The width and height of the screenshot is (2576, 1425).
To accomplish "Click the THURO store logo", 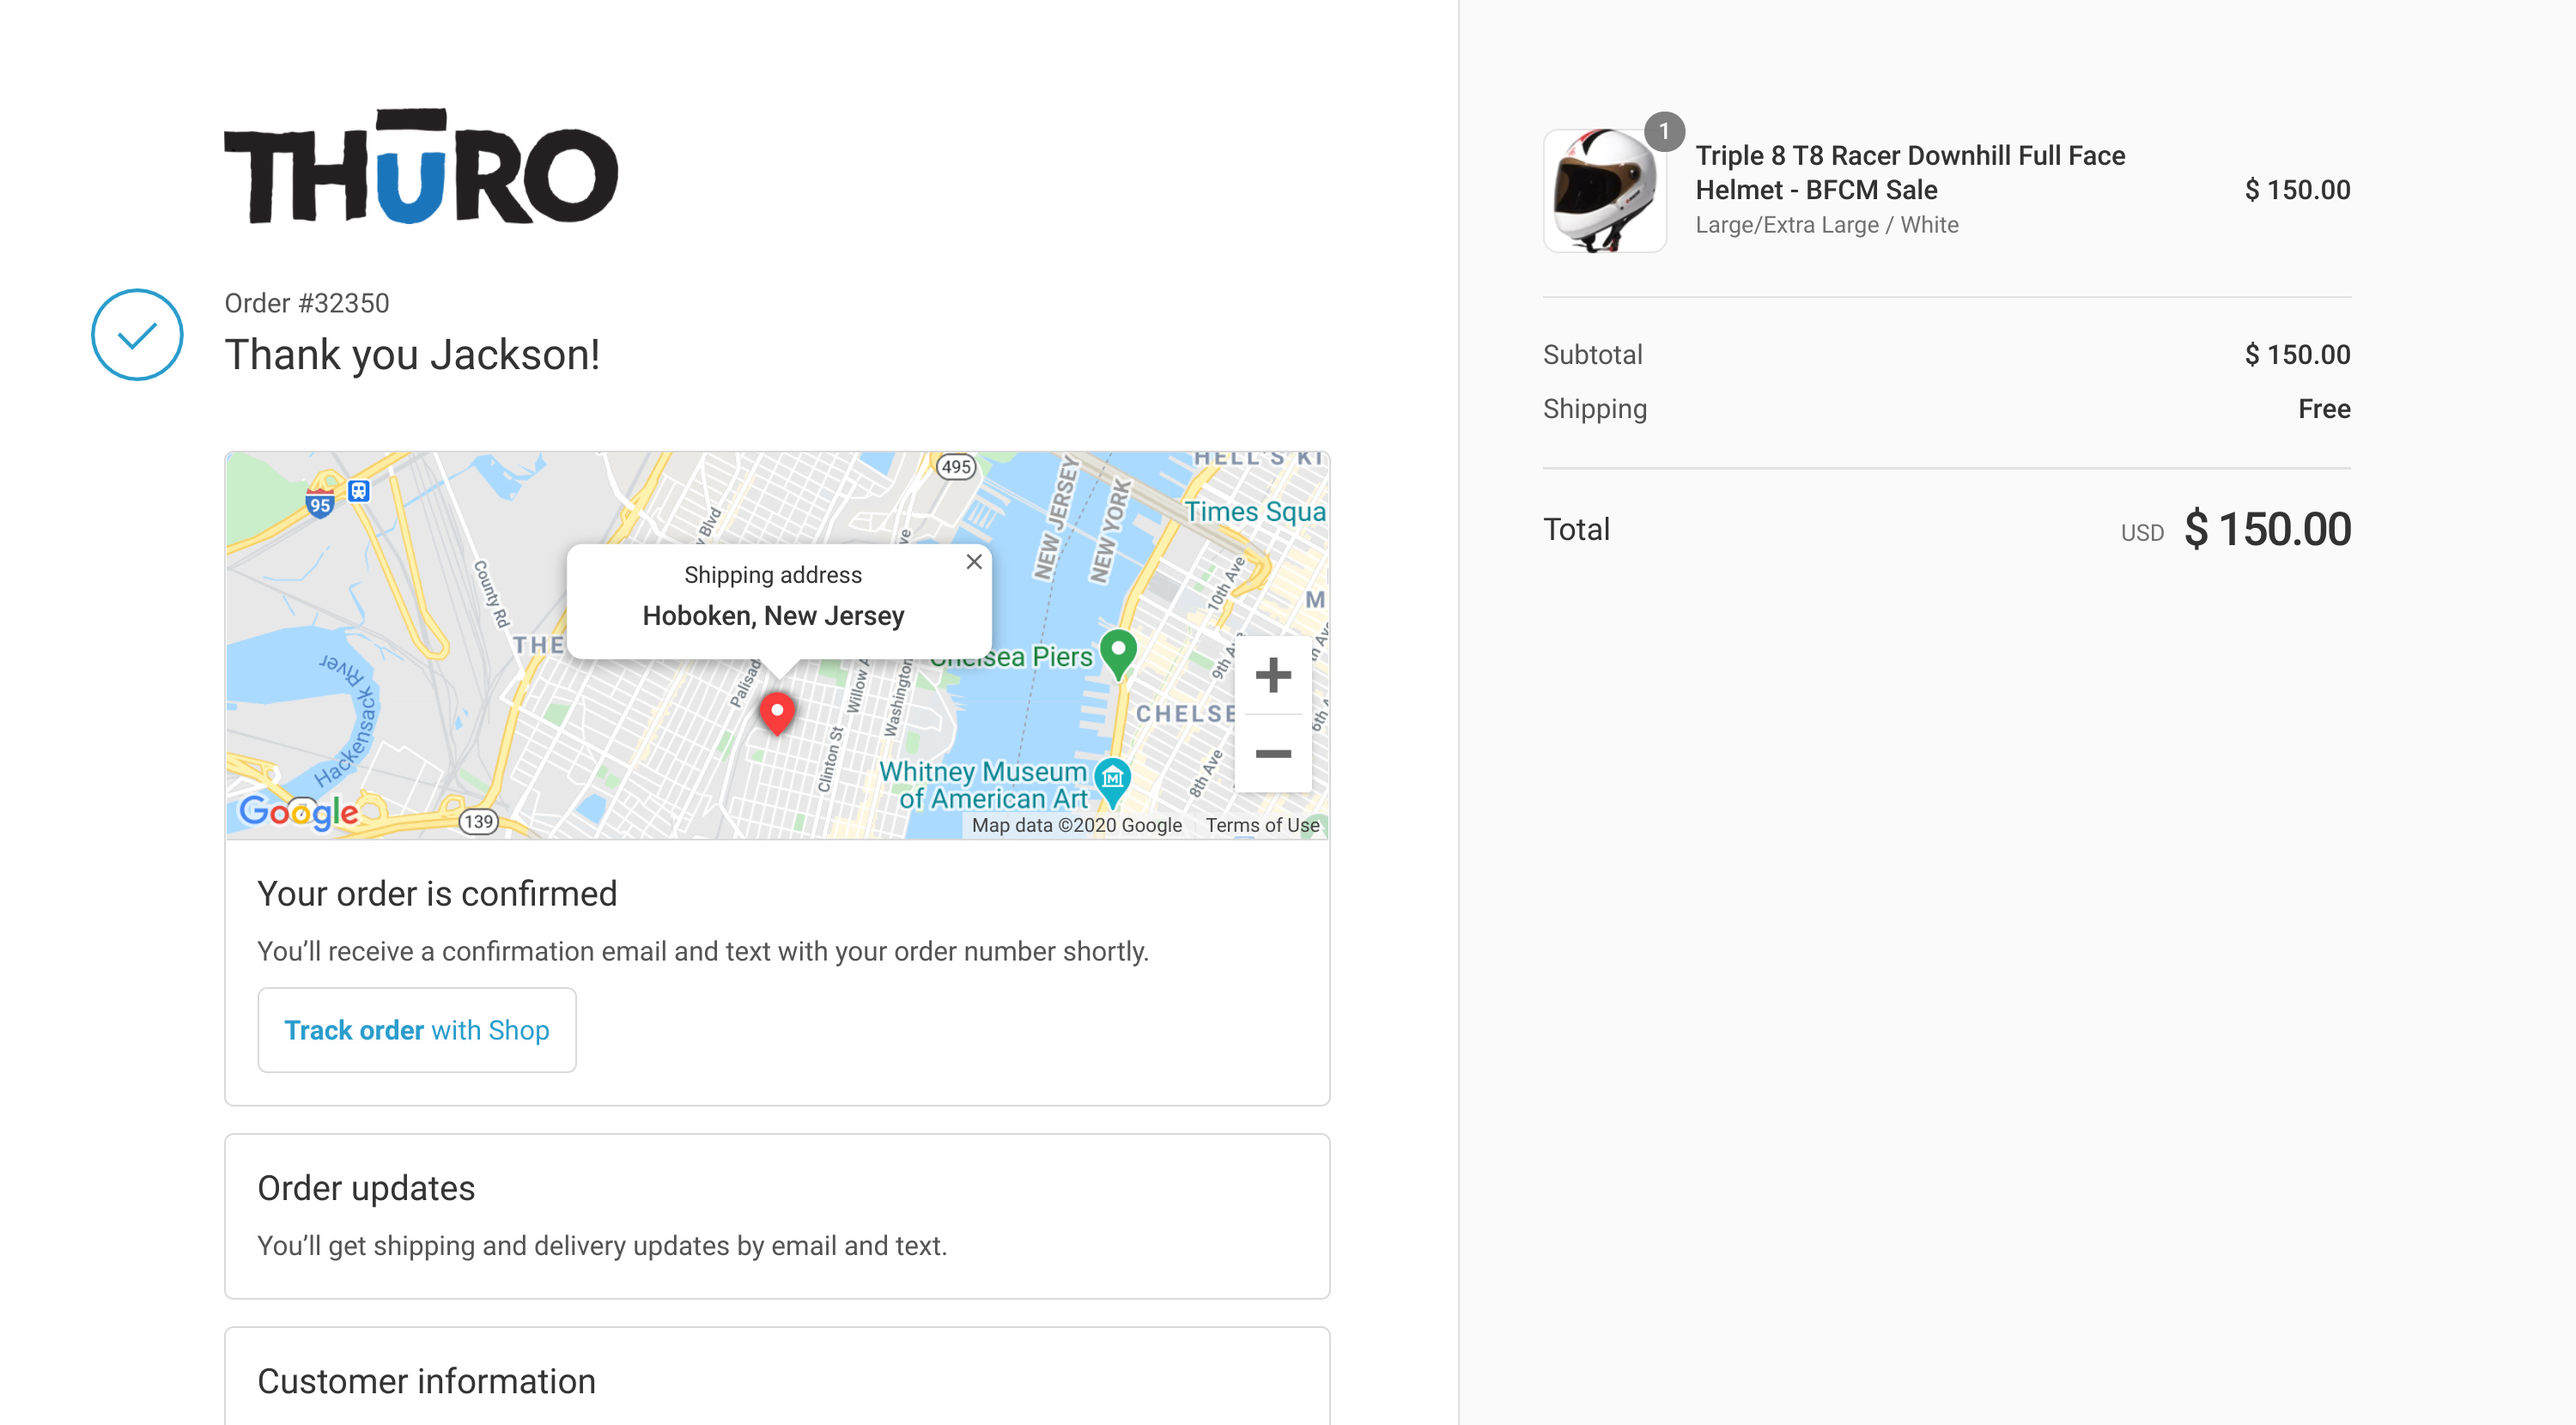I will (x=421, y=167).
